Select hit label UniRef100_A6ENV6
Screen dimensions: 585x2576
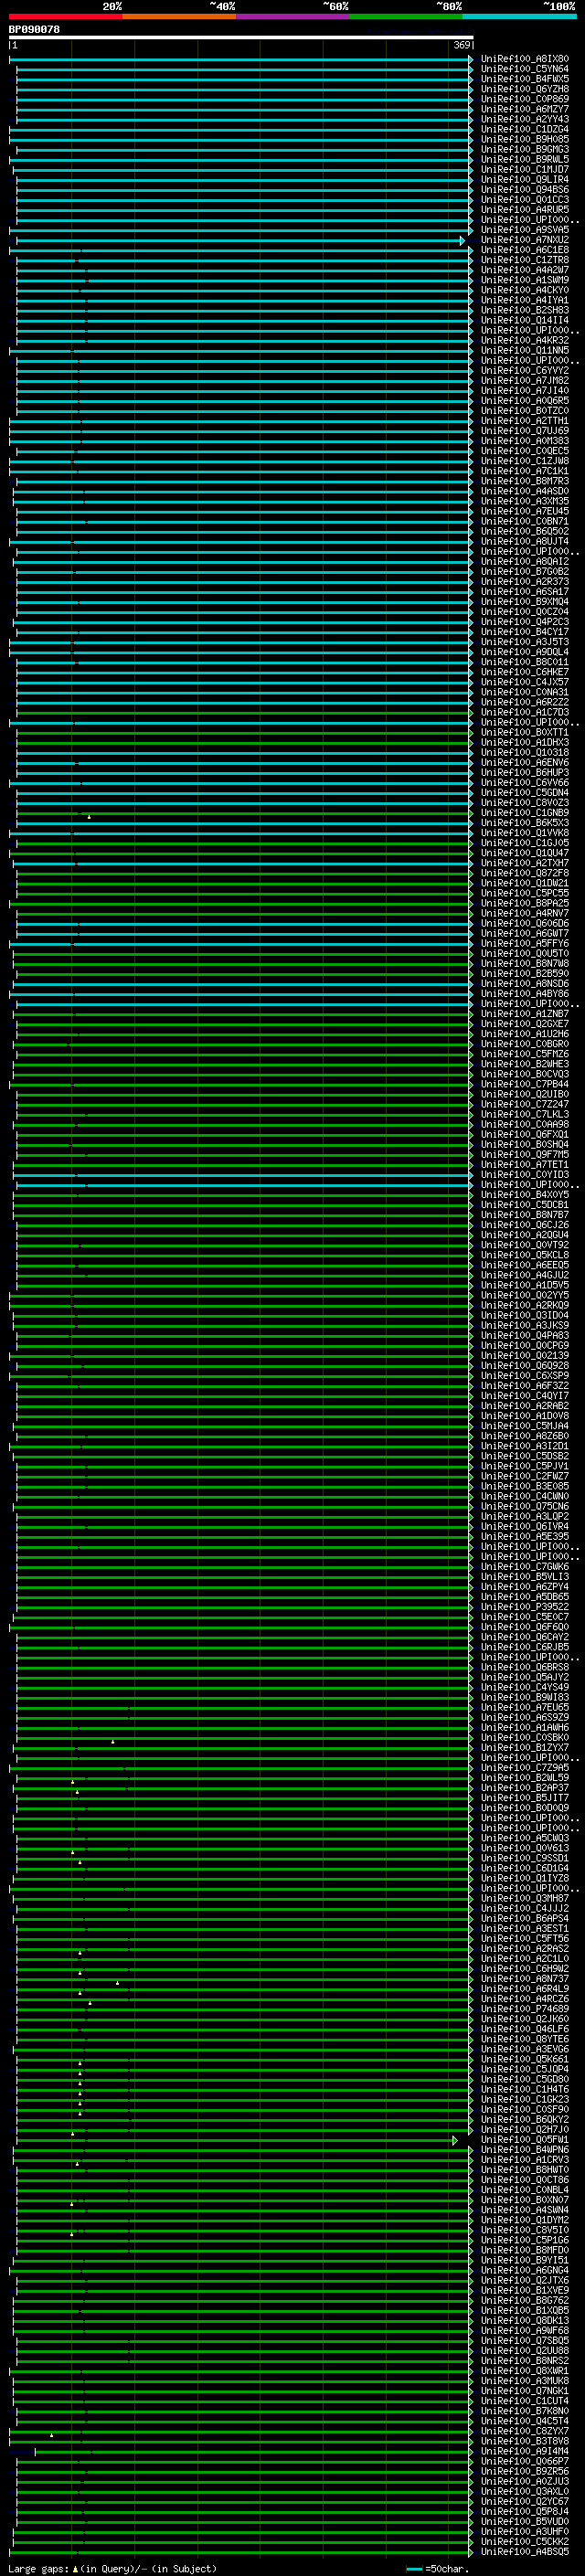point(524,763)
